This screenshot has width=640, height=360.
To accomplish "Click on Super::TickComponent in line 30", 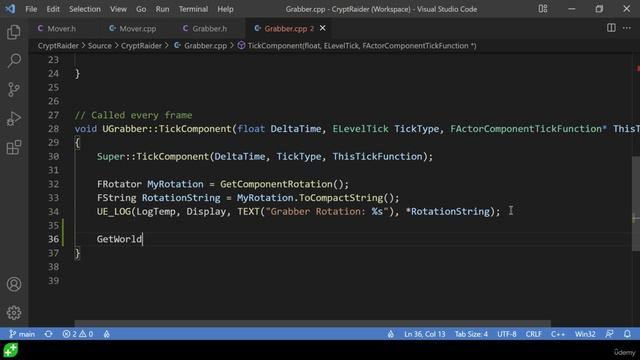I will (x=153, y=156).
